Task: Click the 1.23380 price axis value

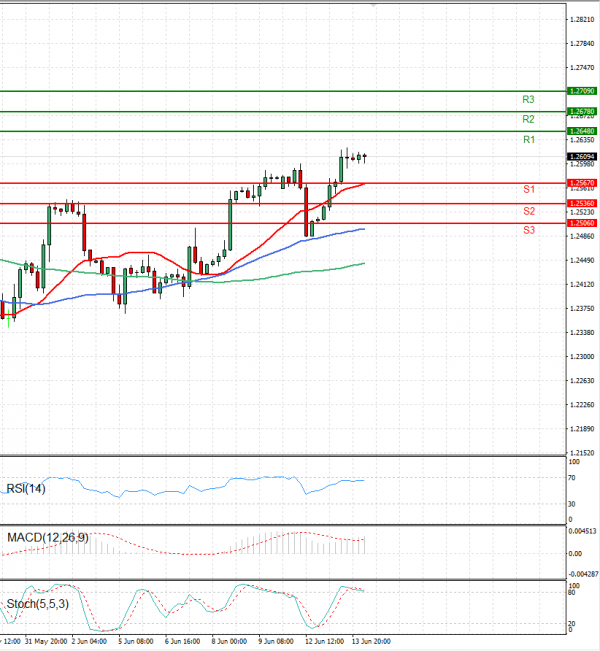Action: point(582,333)
